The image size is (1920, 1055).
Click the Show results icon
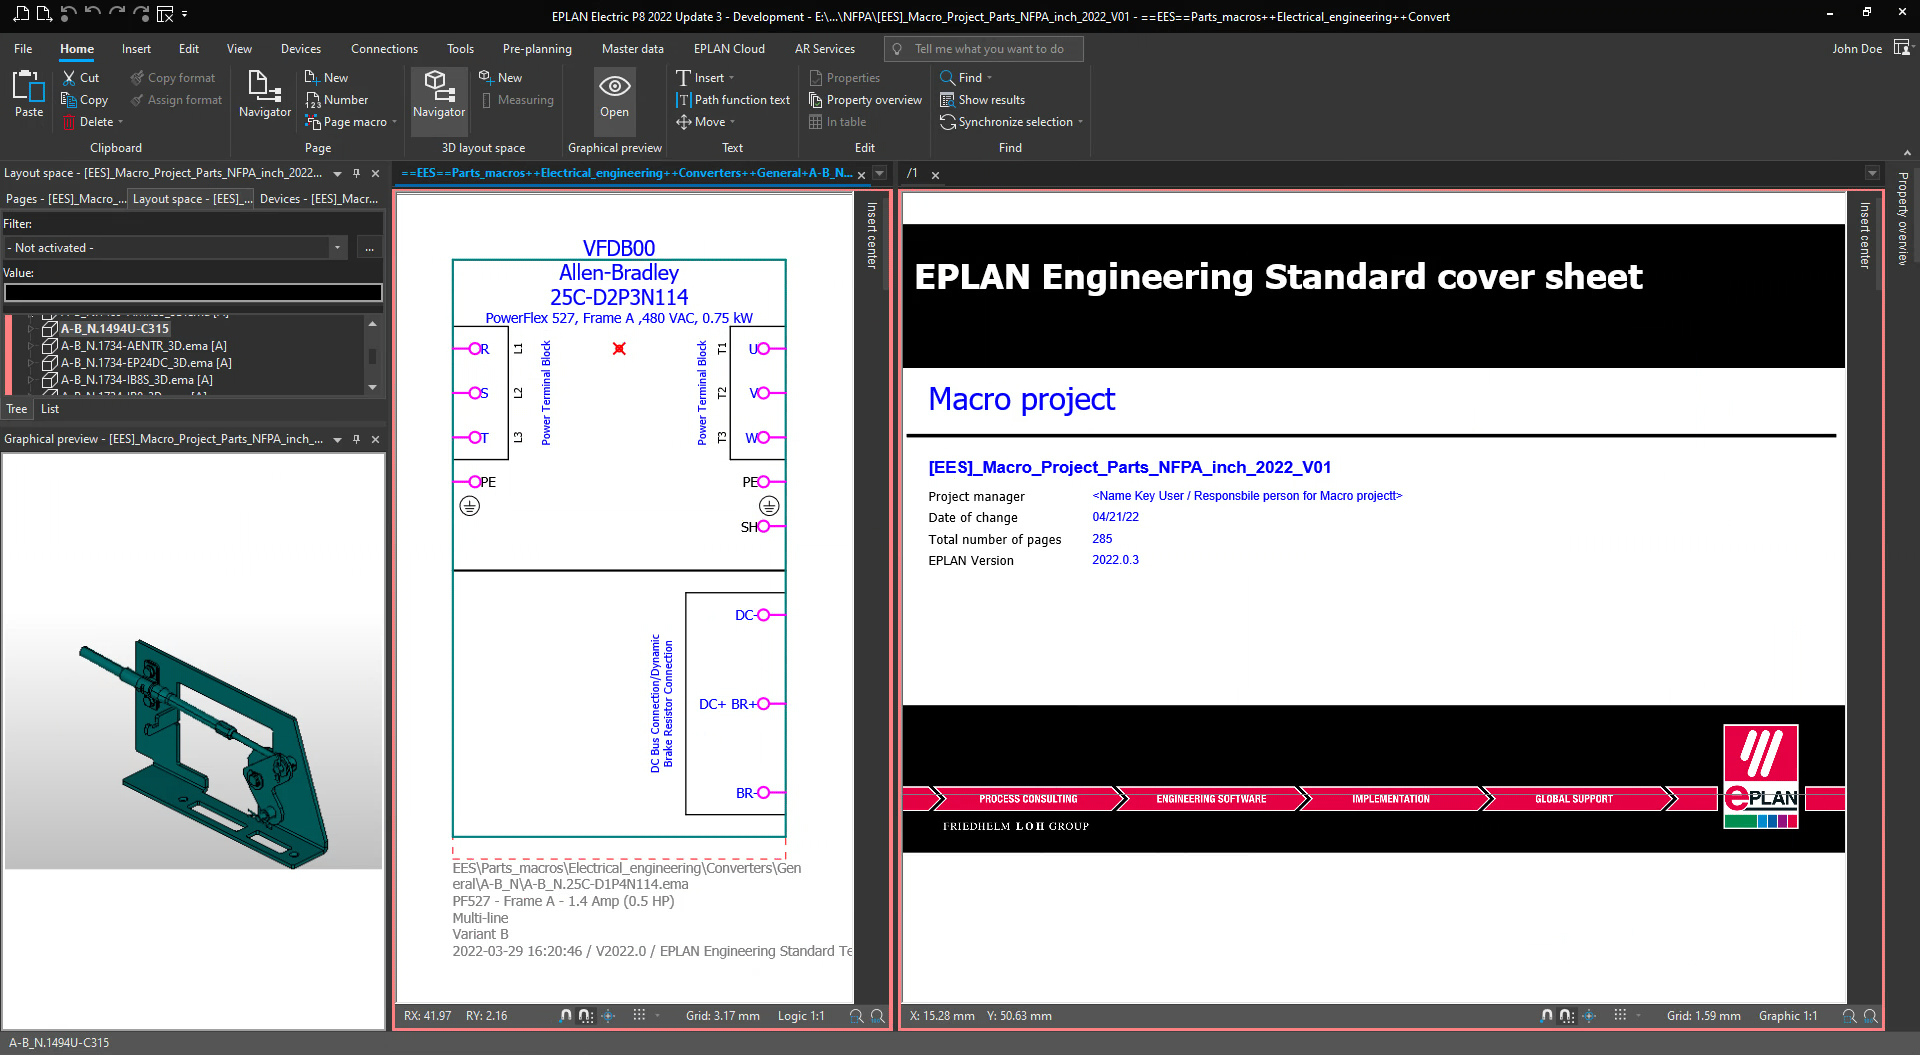tap(947, 100)
